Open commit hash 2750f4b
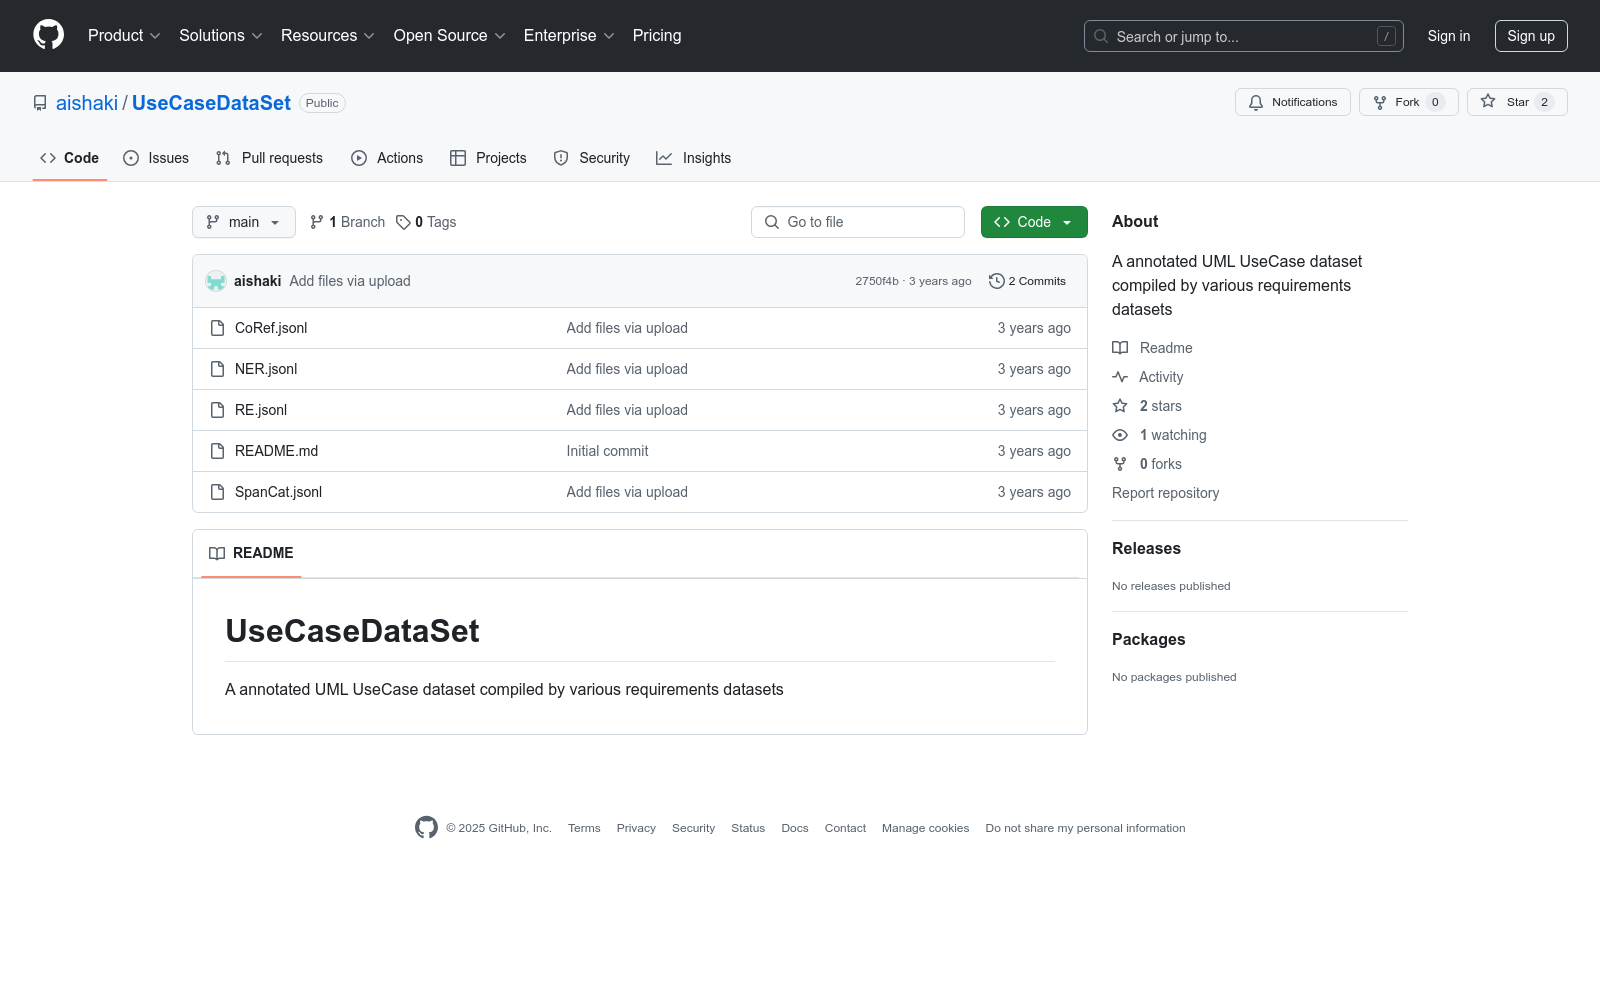This screenshot has width=1600, height=1000. tap(877, 281)
